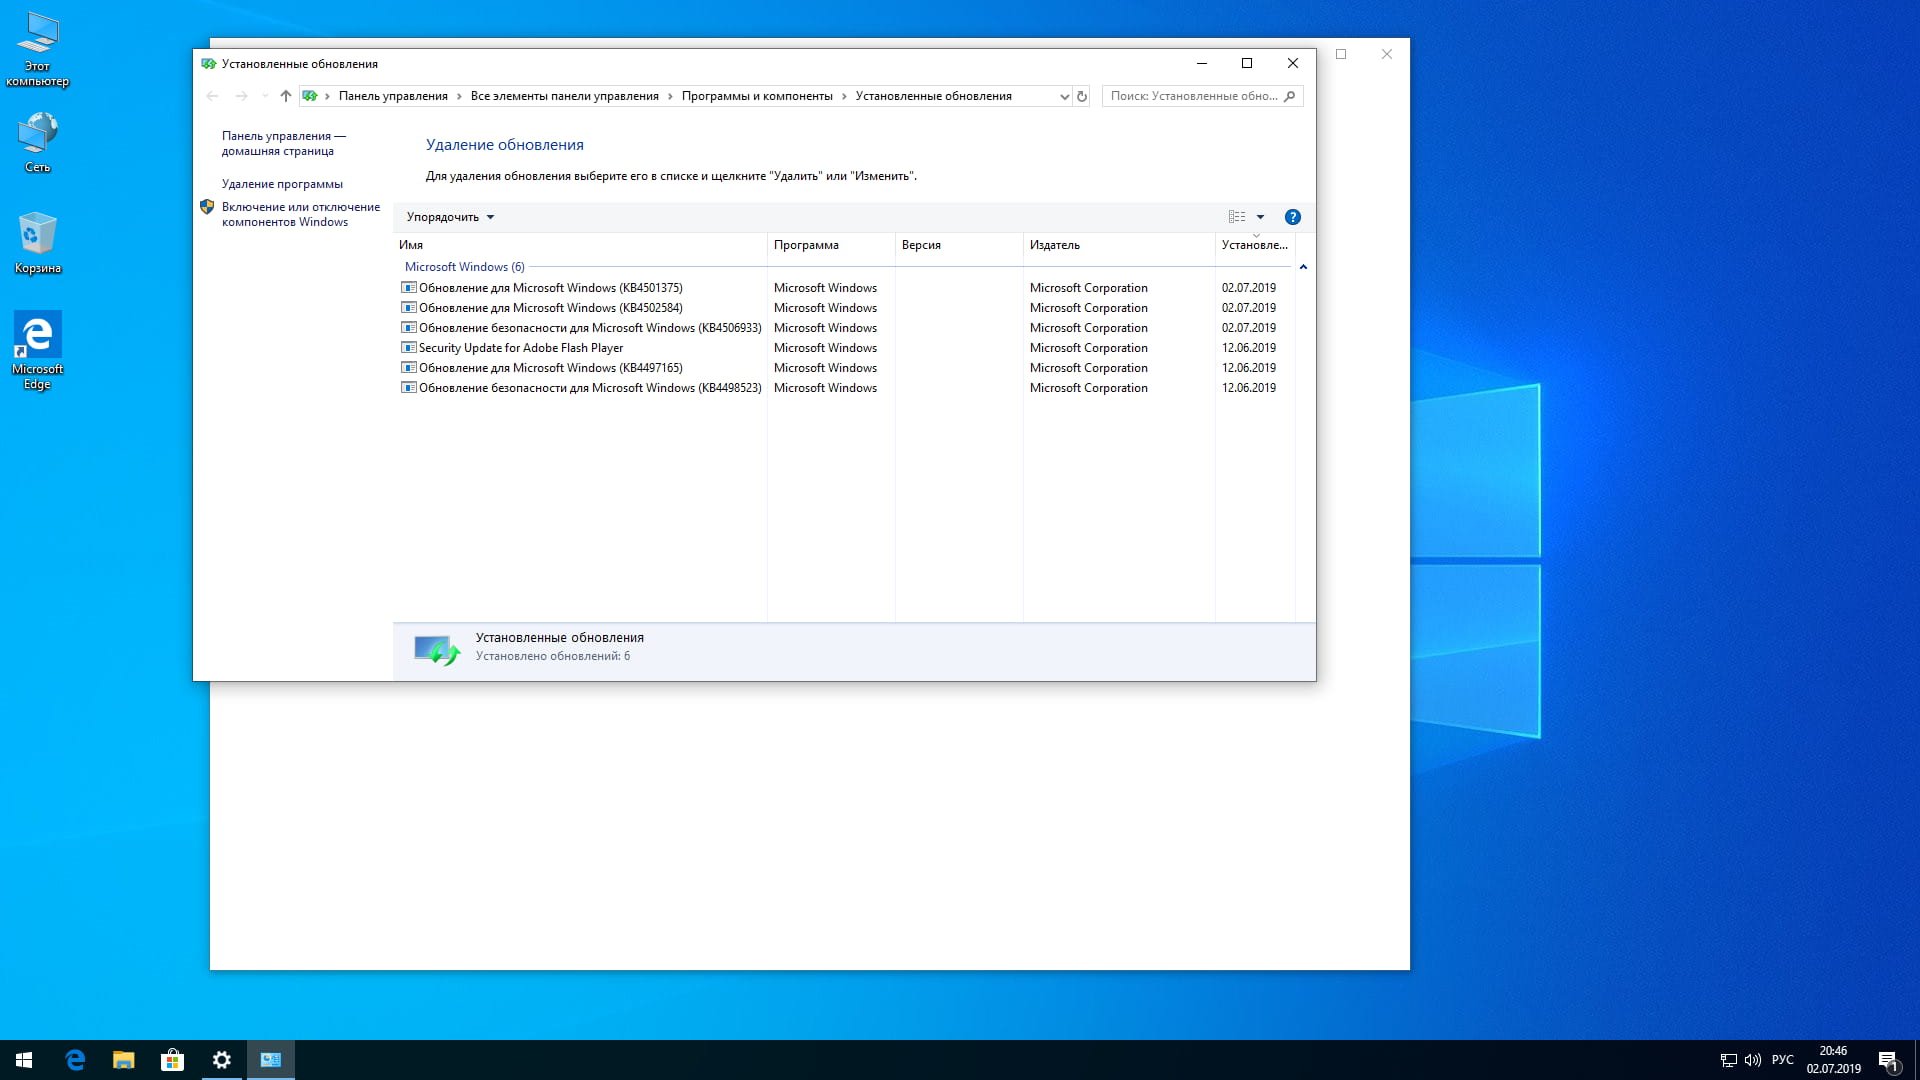Open the Корзина recycle bin icon
Screen dimensions: 1920x1080
(x=37, y=242)
